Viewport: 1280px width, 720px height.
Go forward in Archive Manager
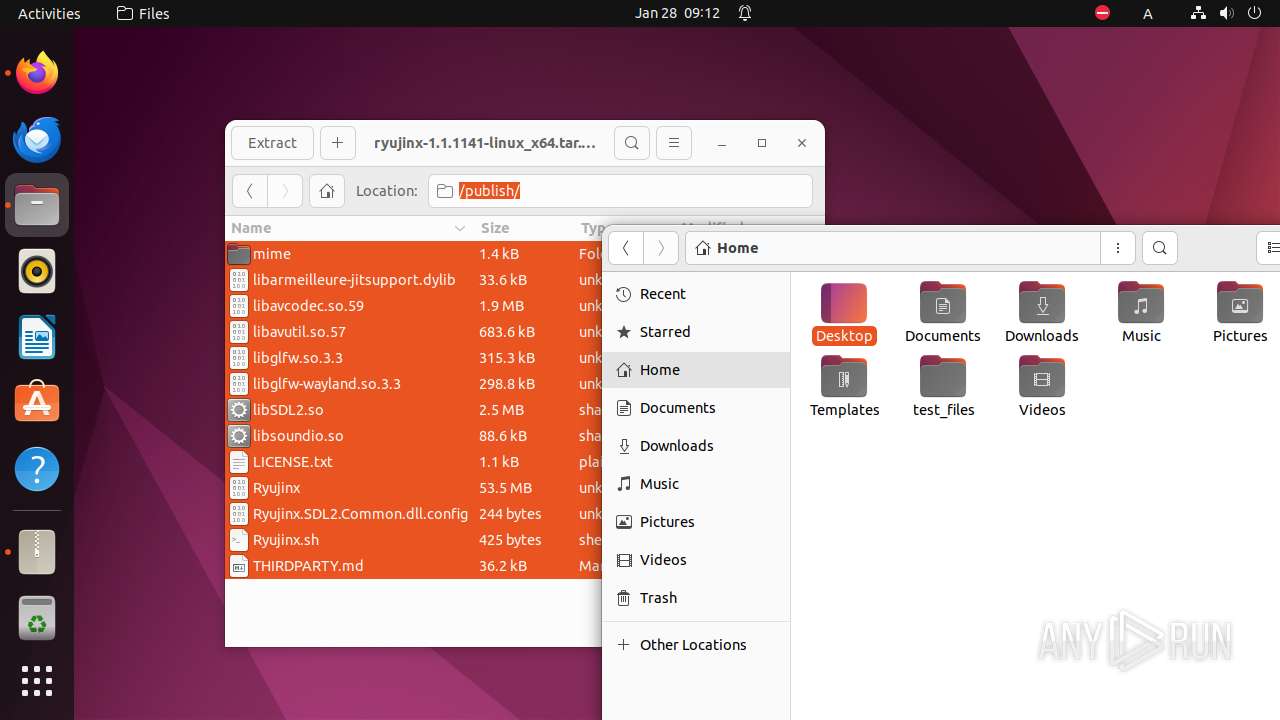285,191
